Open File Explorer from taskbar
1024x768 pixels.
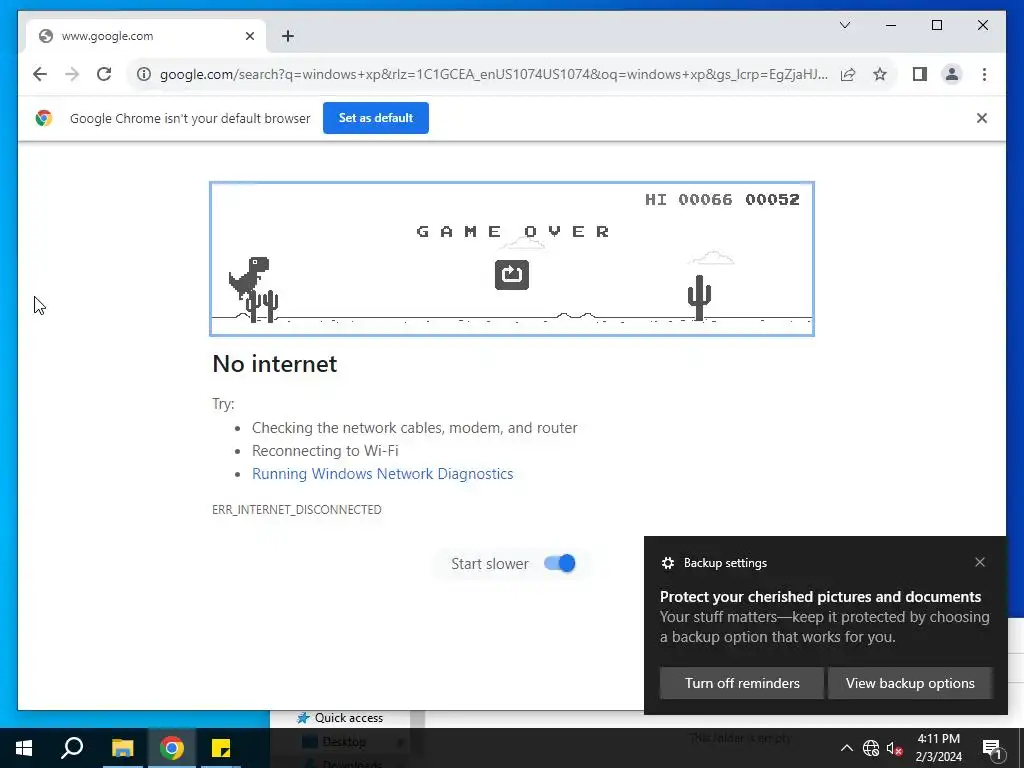tap(122, 748)
